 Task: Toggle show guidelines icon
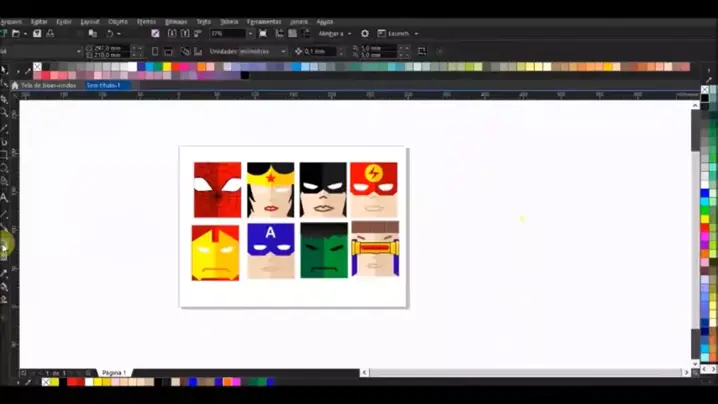click(305, 33)
